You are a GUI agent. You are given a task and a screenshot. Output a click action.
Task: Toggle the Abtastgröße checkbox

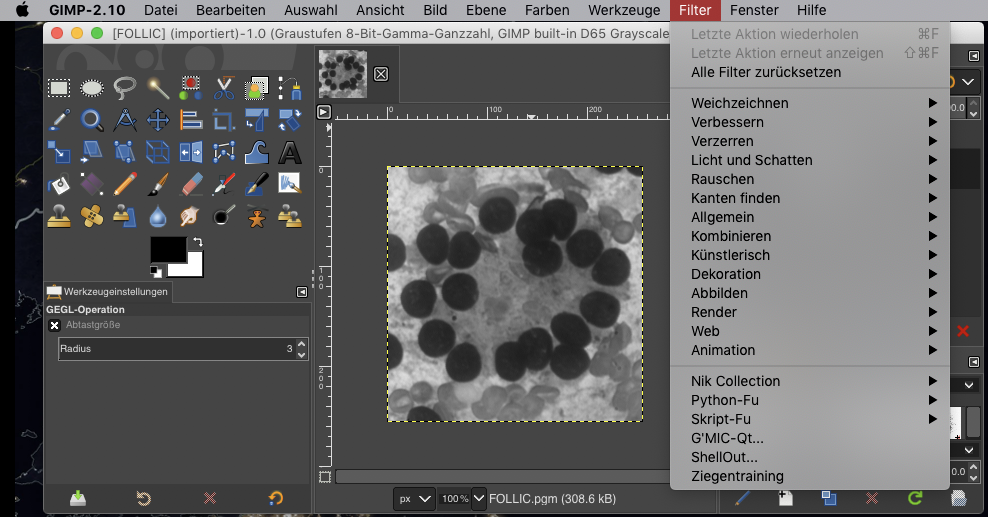(55, 325)
